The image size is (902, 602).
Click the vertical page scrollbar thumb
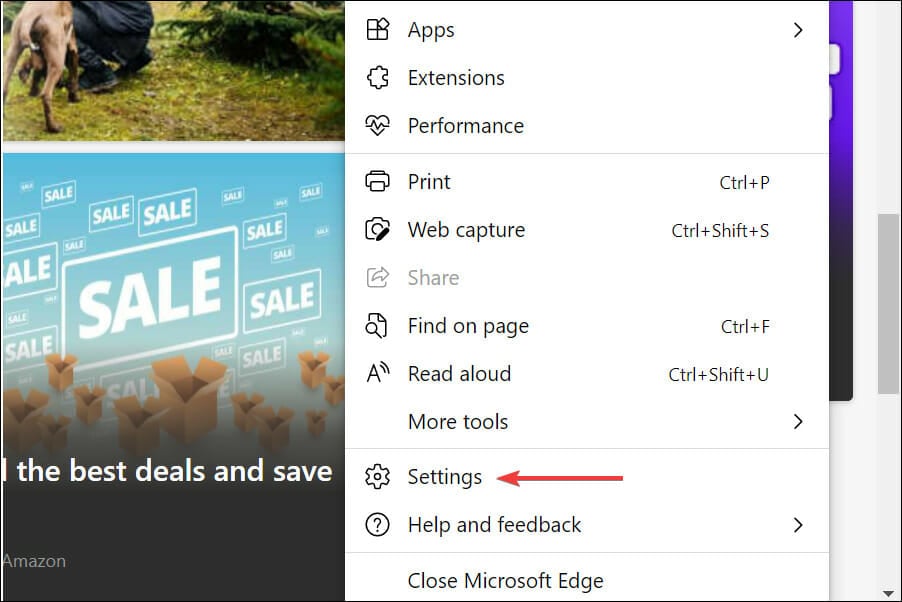pyautogui.click(x=888, y=304)
